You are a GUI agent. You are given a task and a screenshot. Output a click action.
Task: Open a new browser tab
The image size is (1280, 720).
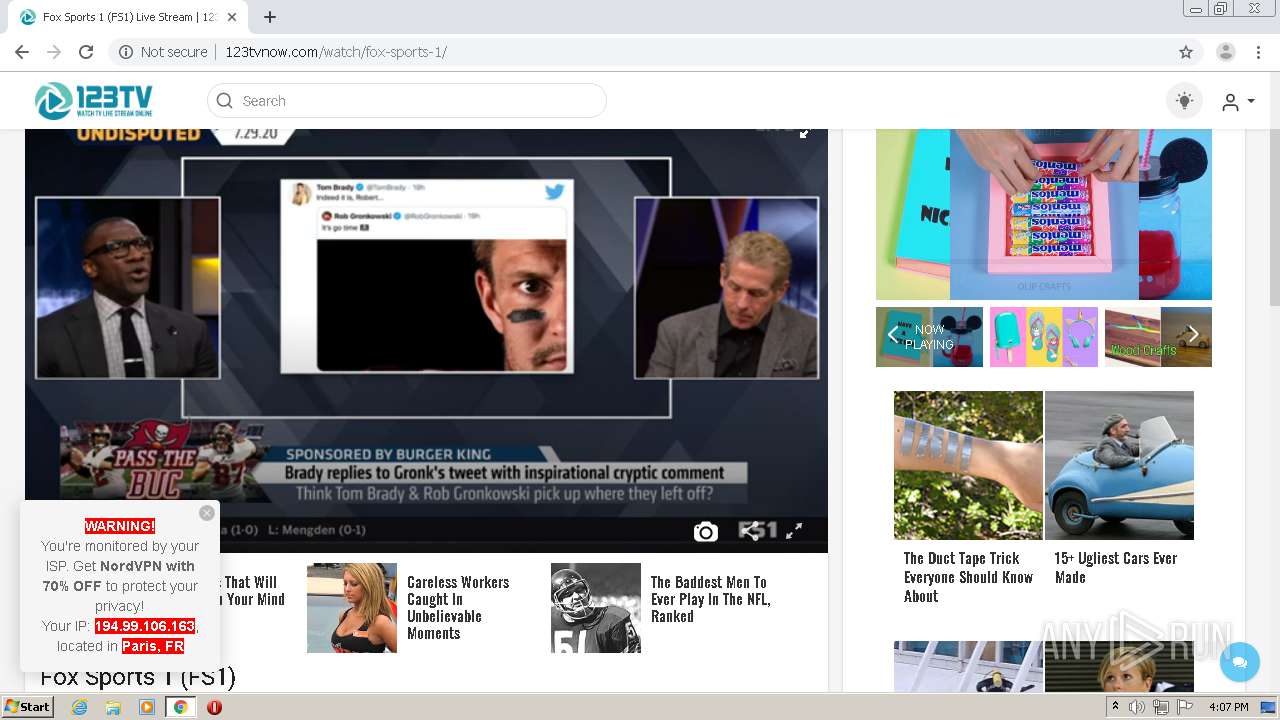click(x=270, y=17)
